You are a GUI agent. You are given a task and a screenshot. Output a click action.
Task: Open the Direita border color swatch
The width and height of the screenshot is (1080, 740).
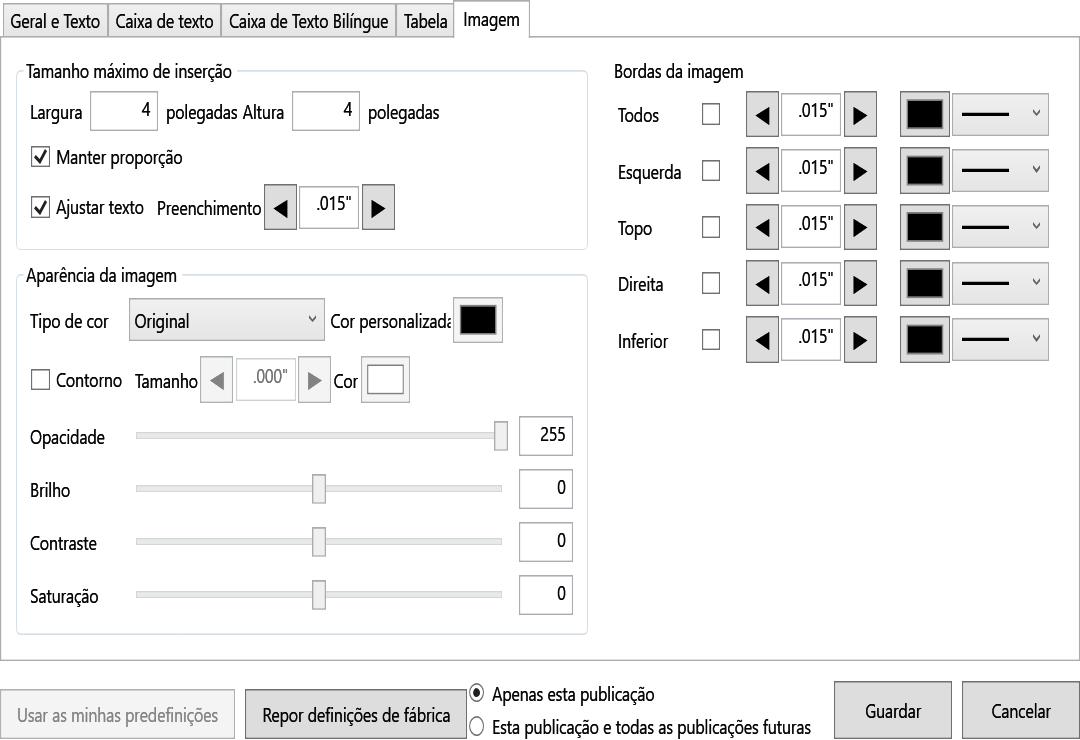pos(925,283)
